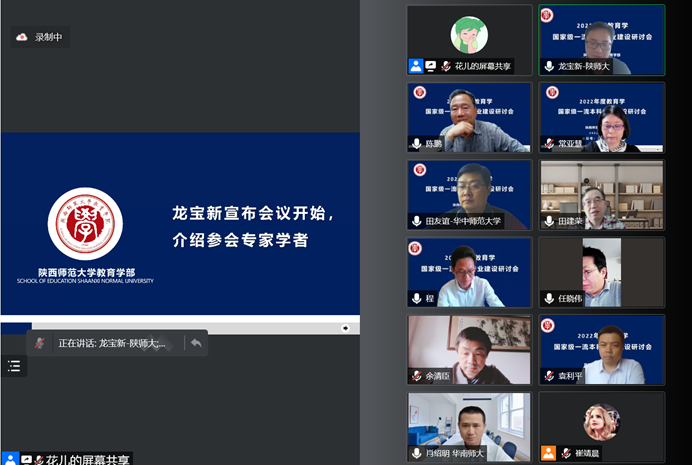
Task: Click the reply arrow in speaking bar
Action: (196, 343)
